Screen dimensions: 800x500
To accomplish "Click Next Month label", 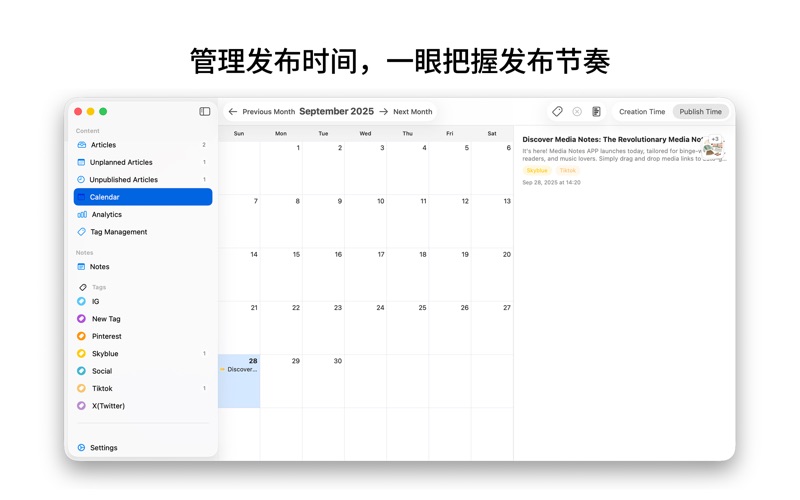I will (x=412, y=112).
